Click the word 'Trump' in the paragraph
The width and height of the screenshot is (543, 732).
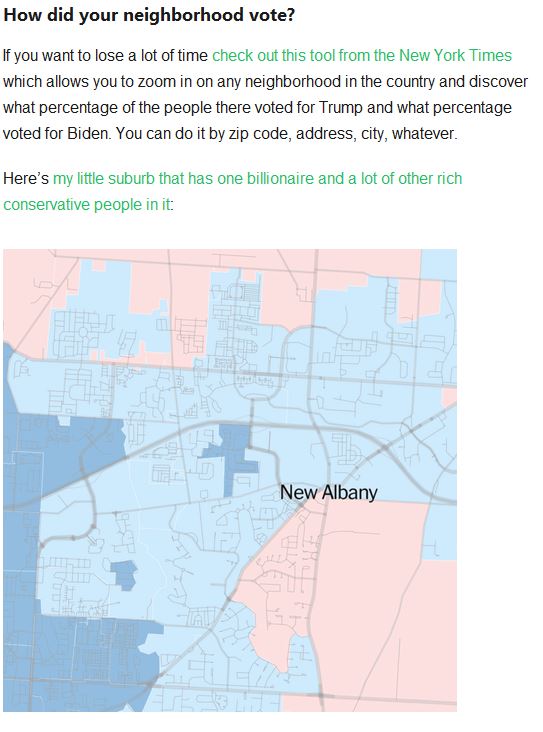tap(340, 107)
